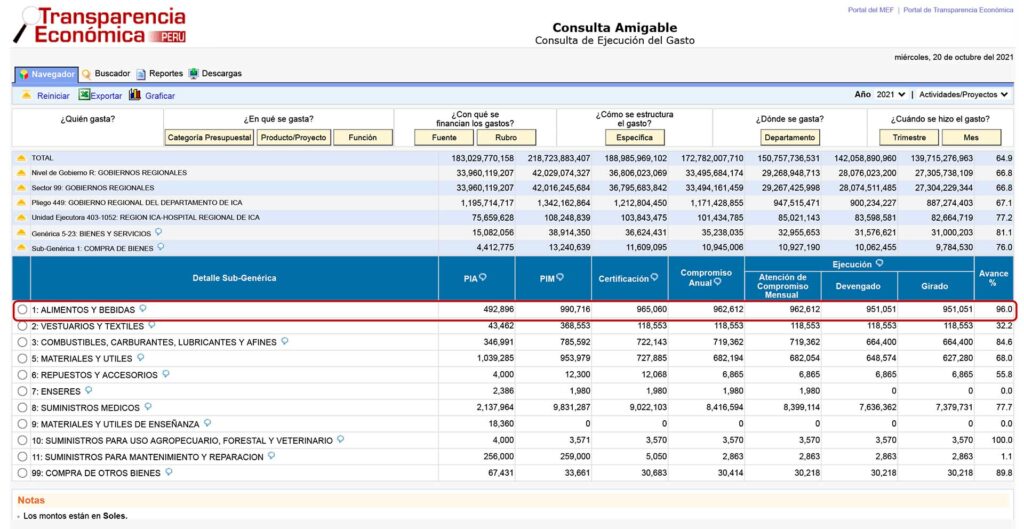The width and height of the screenshot is (1024, 529).
Task: Click up arrow icon for Pliego 449 row
Action: (21, 203)
